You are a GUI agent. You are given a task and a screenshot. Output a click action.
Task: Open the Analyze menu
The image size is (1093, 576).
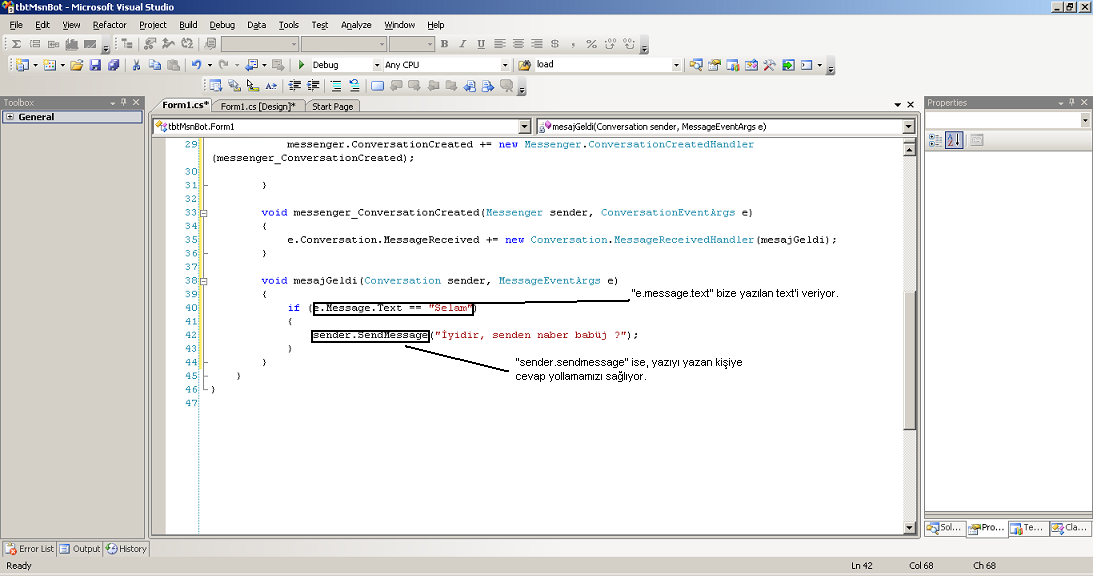click(356, 25)
